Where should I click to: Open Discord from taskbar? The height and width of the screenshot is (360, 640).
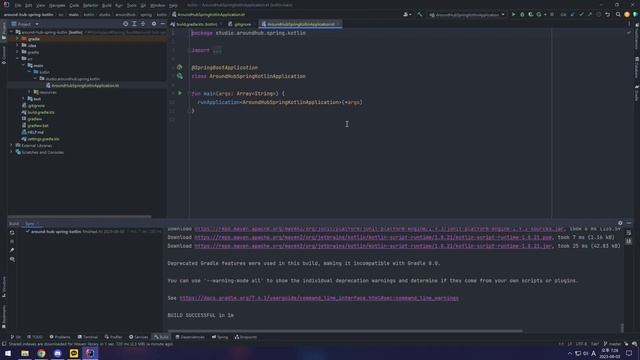pos(58,353)
